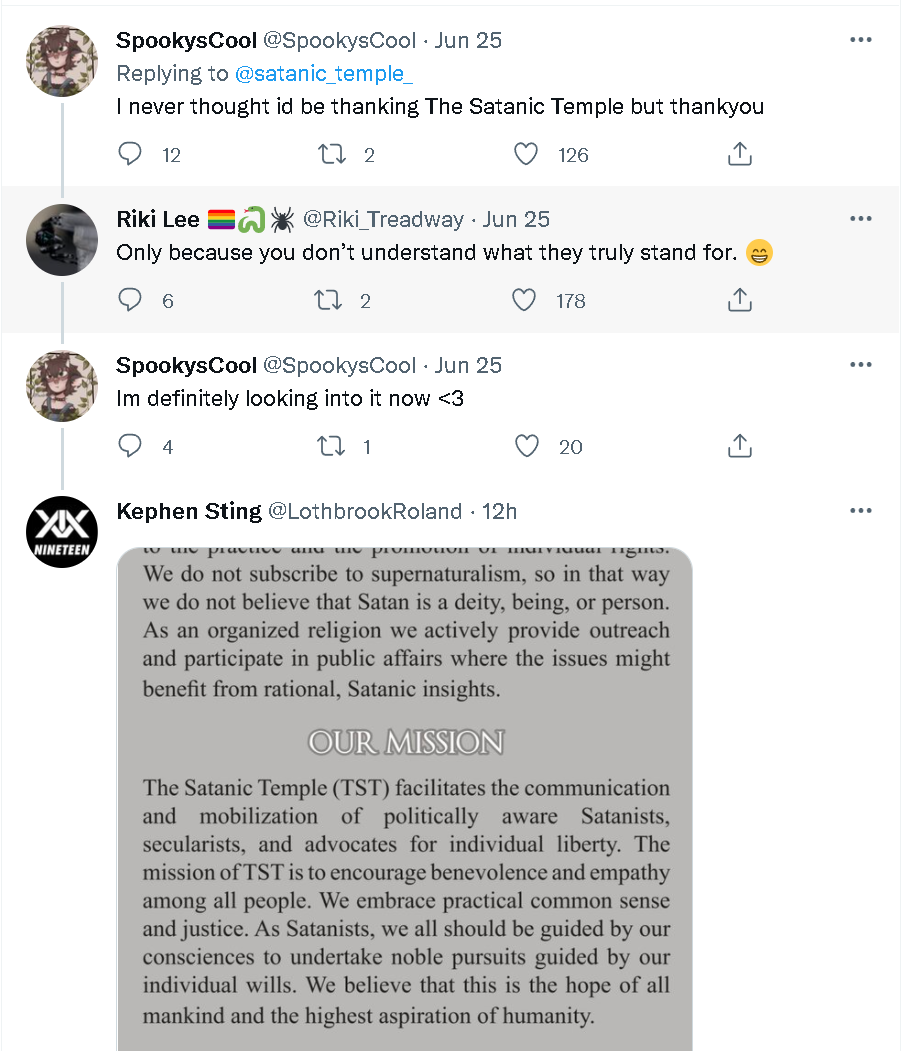Open the attached Our Mission image
The height and width of the screenshot is (1051, 910).
[405, 799]
